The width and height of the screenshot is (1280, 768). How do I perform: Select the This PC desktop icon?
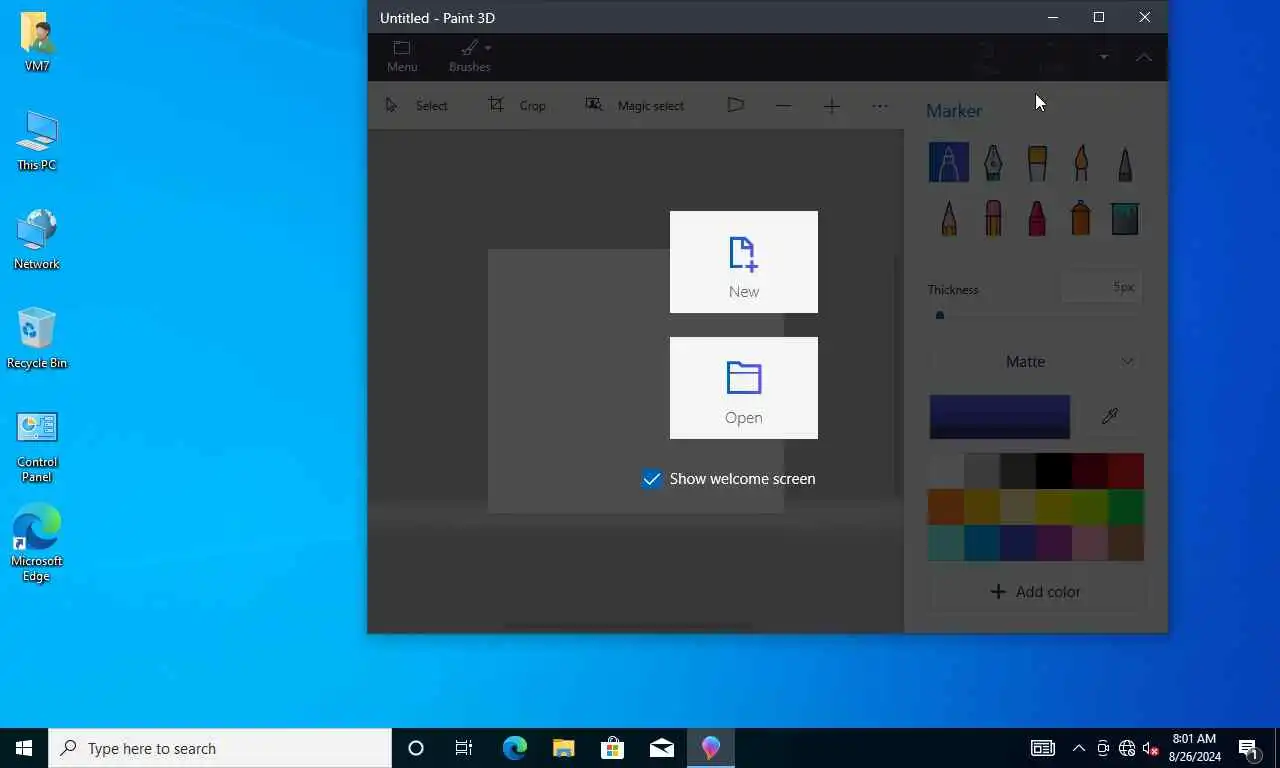point(37,141)
